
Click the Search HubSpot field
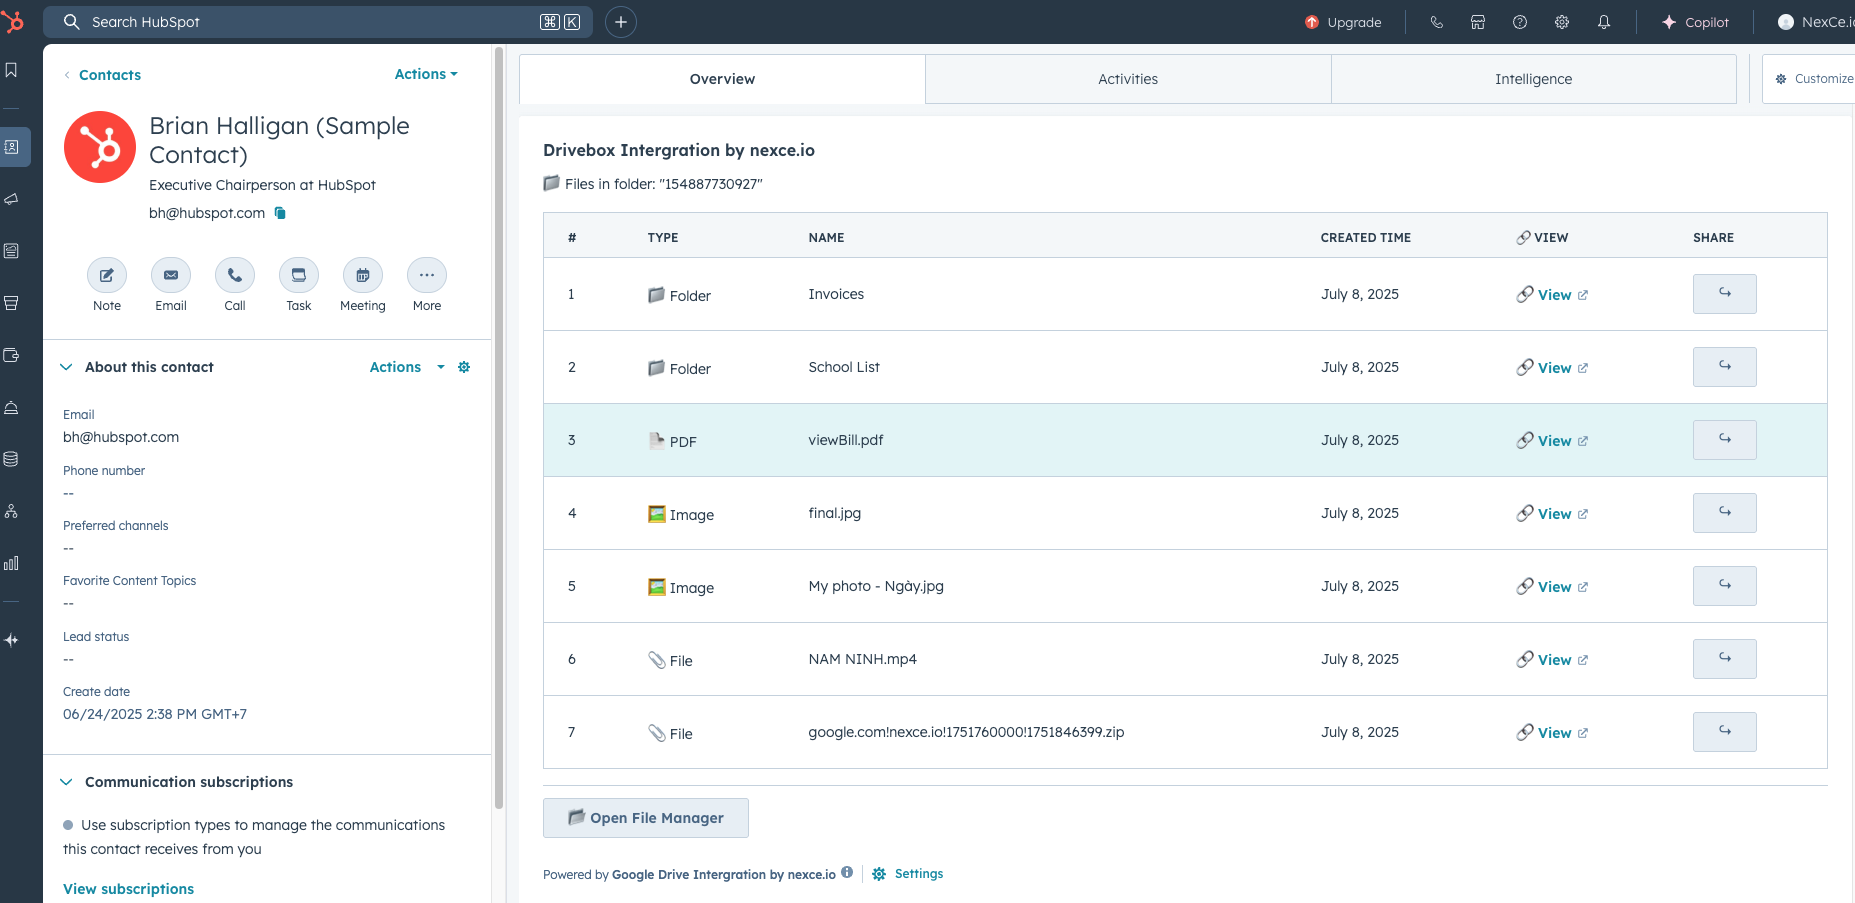pyautogui.click(x=318, y=22)
